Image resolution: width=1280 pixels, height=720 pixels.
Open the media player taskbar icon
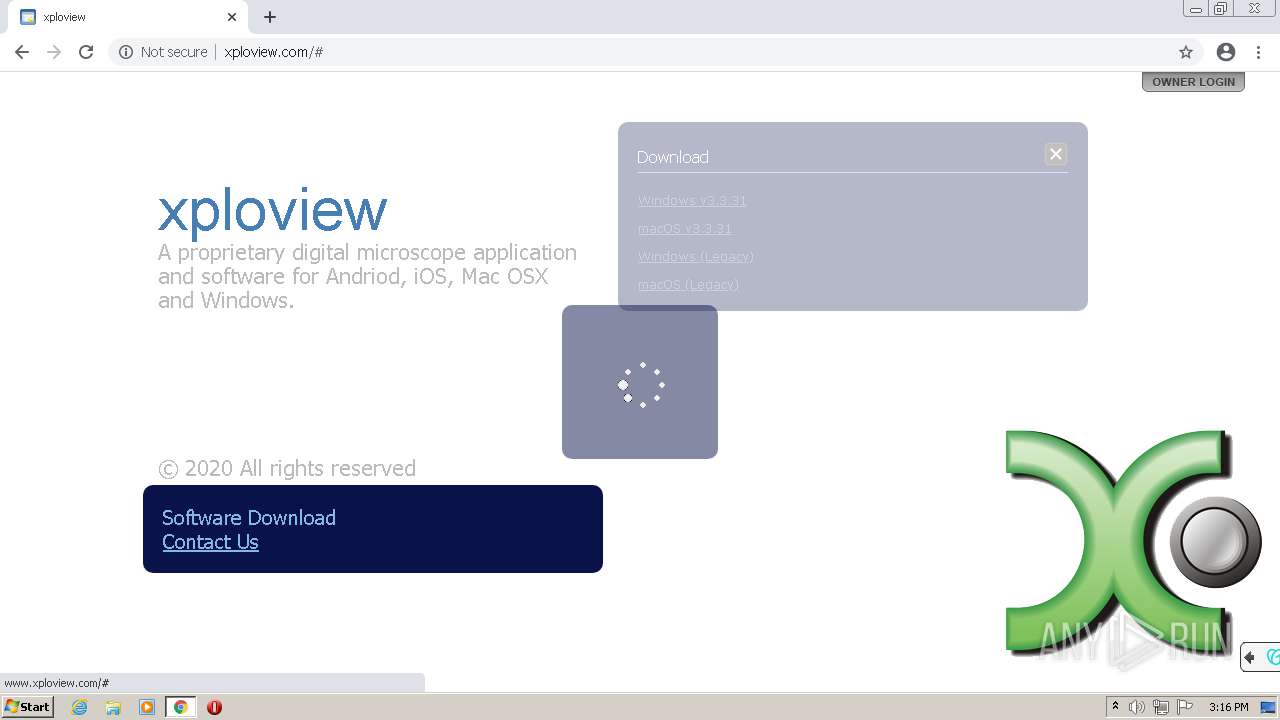(x=147, y=707)
